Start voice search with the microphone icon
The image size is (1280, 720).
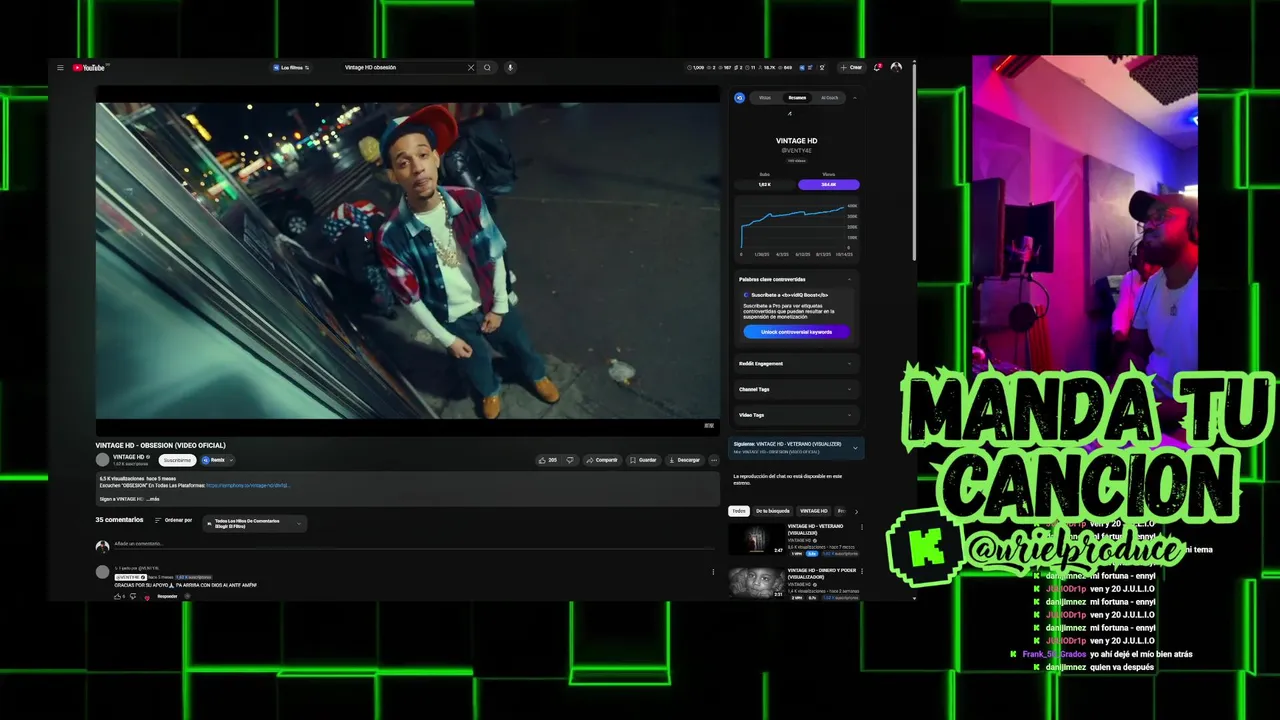click(510, 68)
